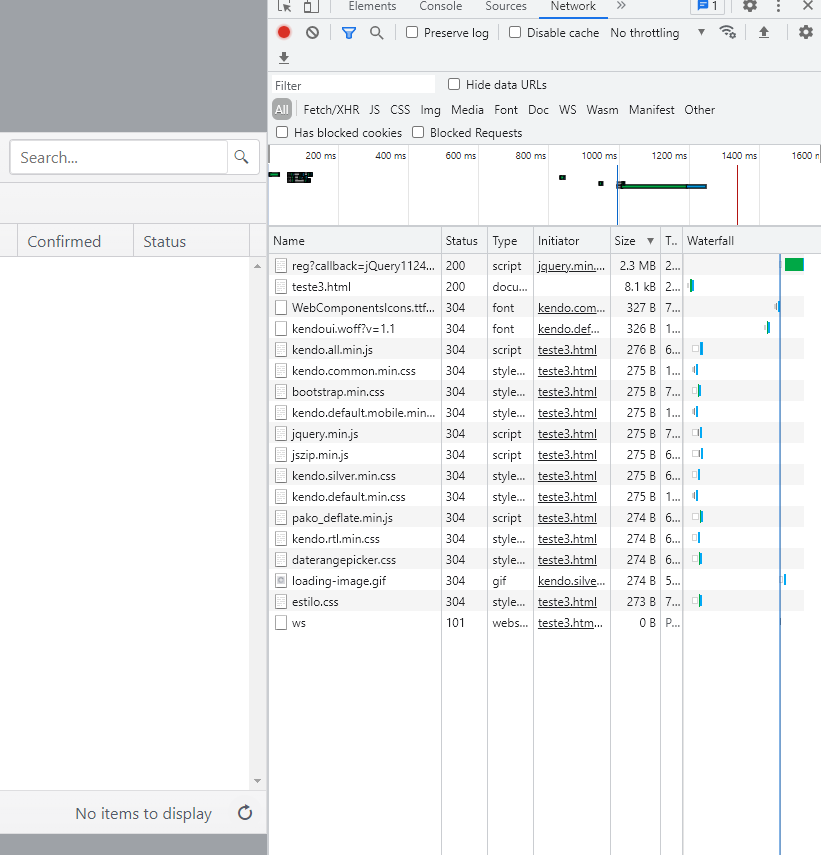
Task: Check Has blocked cookies filter
Action: 282,133
